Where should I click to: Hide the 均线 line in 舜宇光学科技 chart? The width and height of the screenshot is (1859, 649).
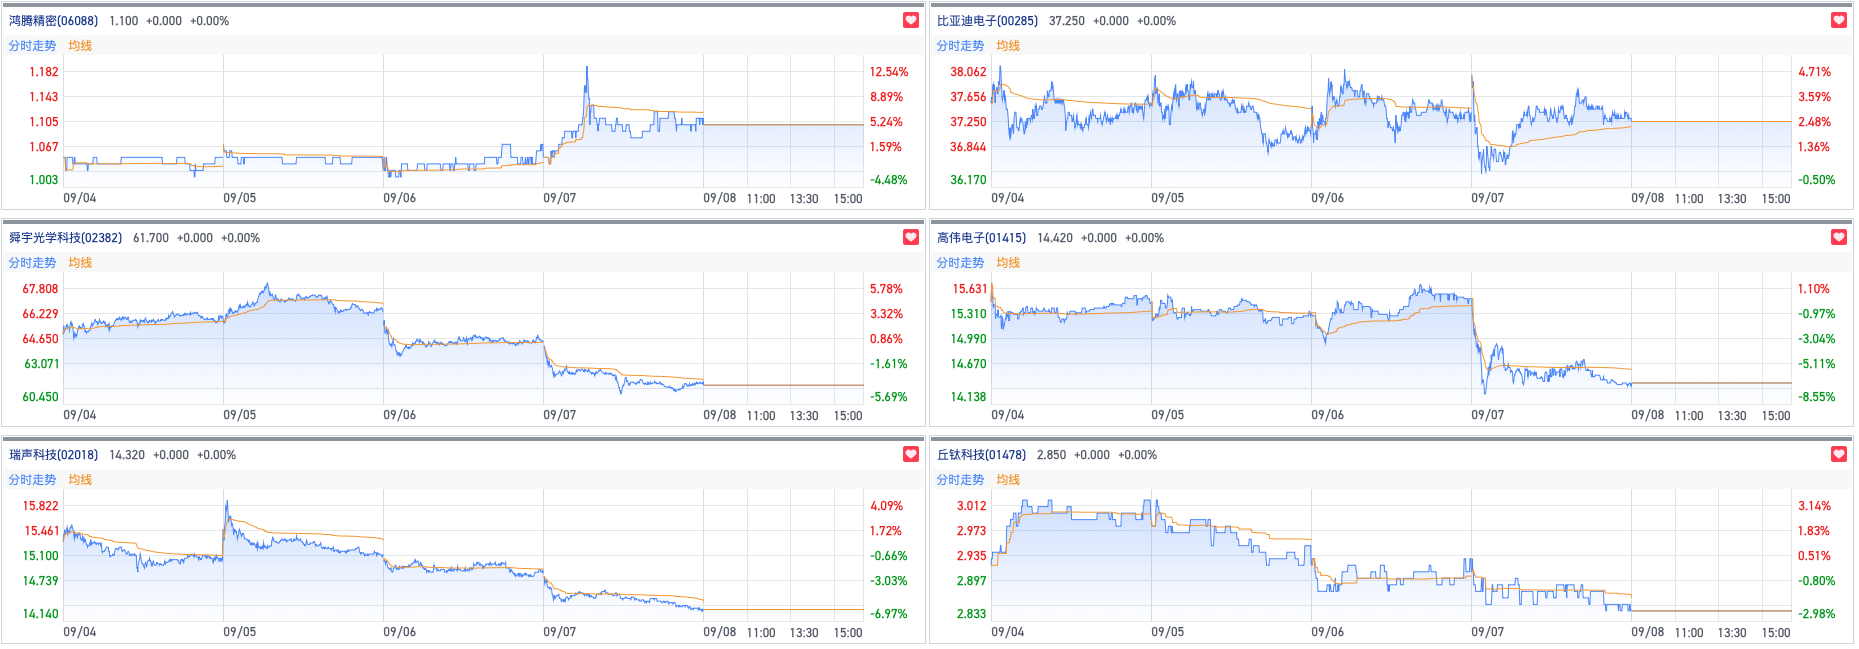coord(80,263)
